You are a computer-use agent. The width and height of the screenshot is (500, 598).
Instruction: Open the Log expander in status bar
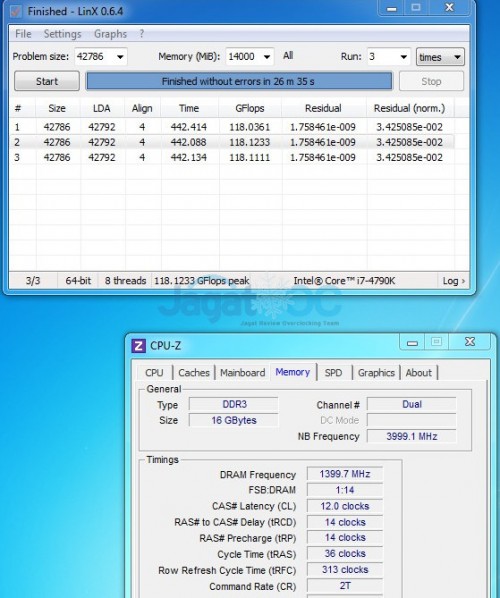(453, 281)
